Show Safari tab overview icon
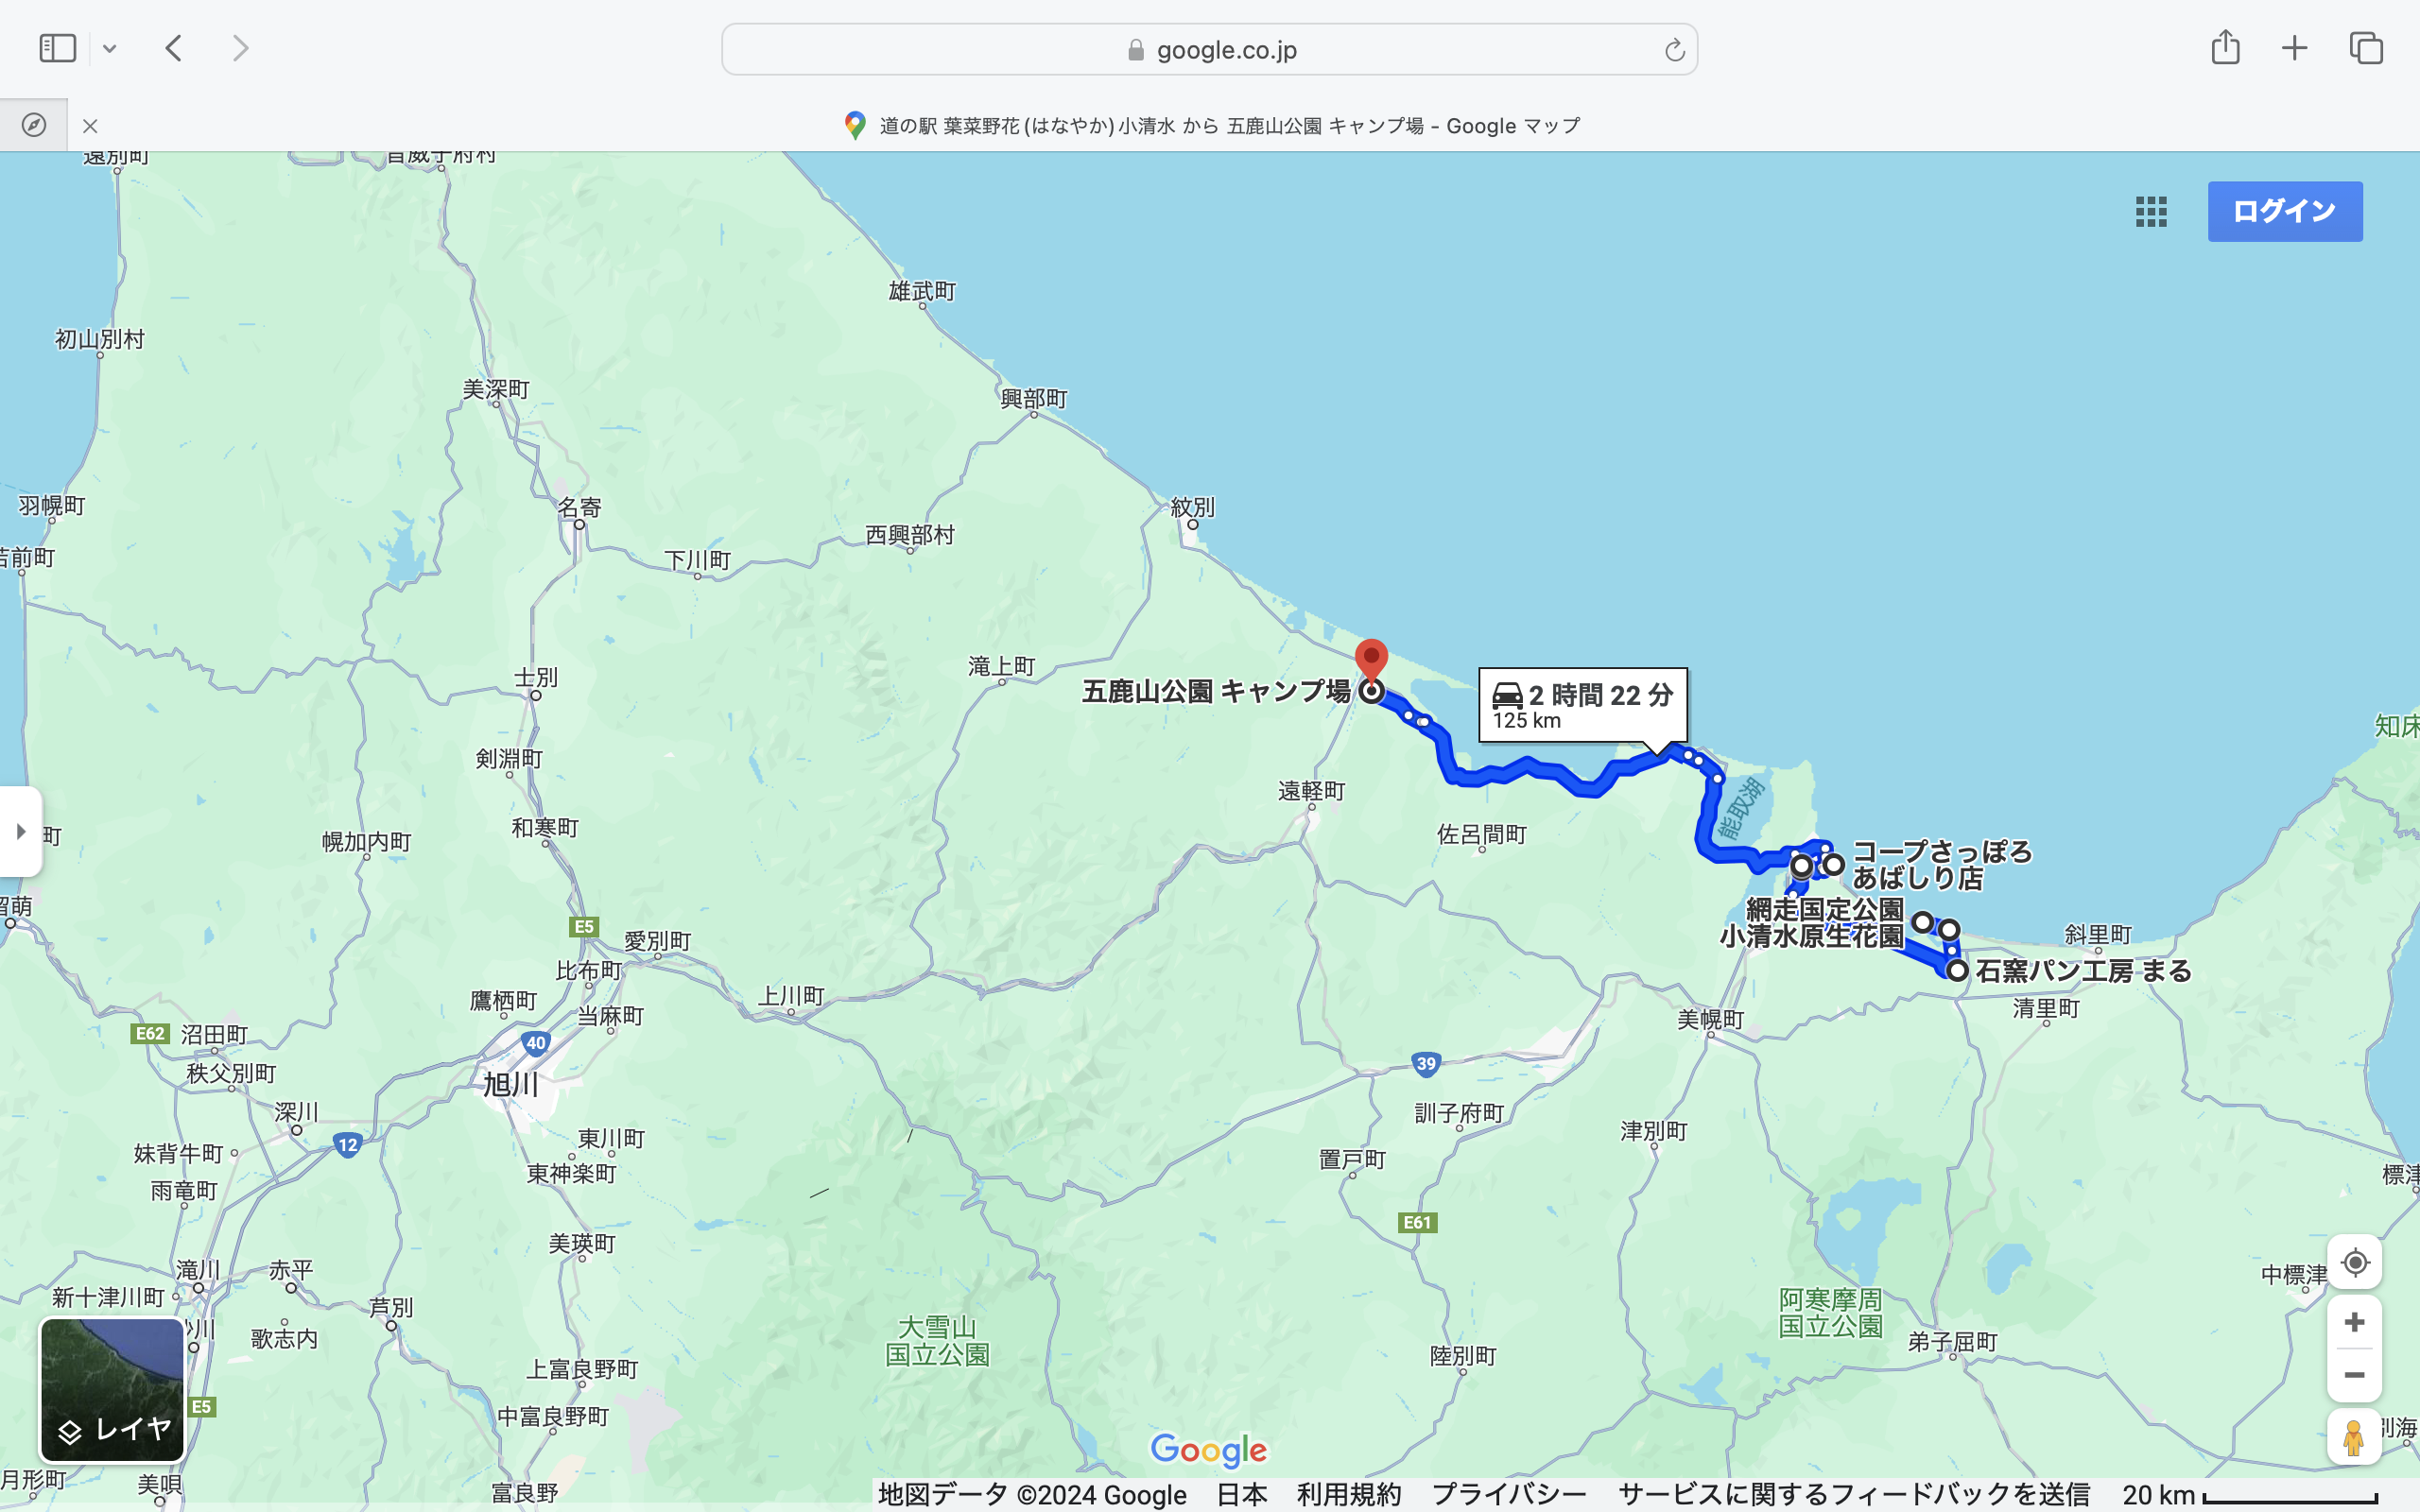Viewport: 2420px width, 1512px height. click(x=2366, y=48)
